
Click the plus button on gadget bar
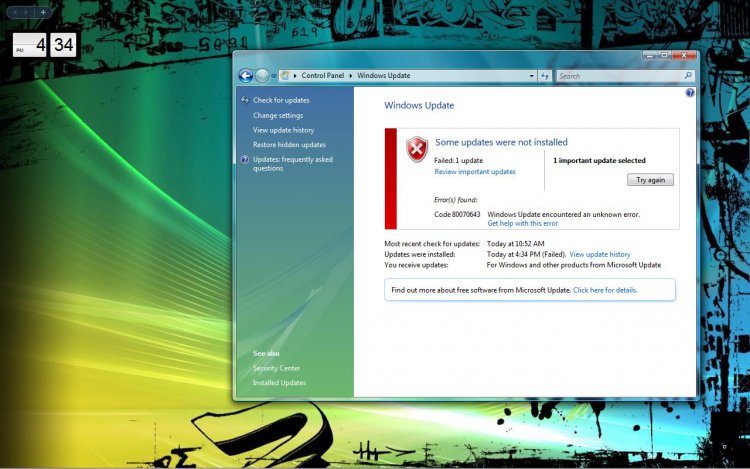point(43,12)
